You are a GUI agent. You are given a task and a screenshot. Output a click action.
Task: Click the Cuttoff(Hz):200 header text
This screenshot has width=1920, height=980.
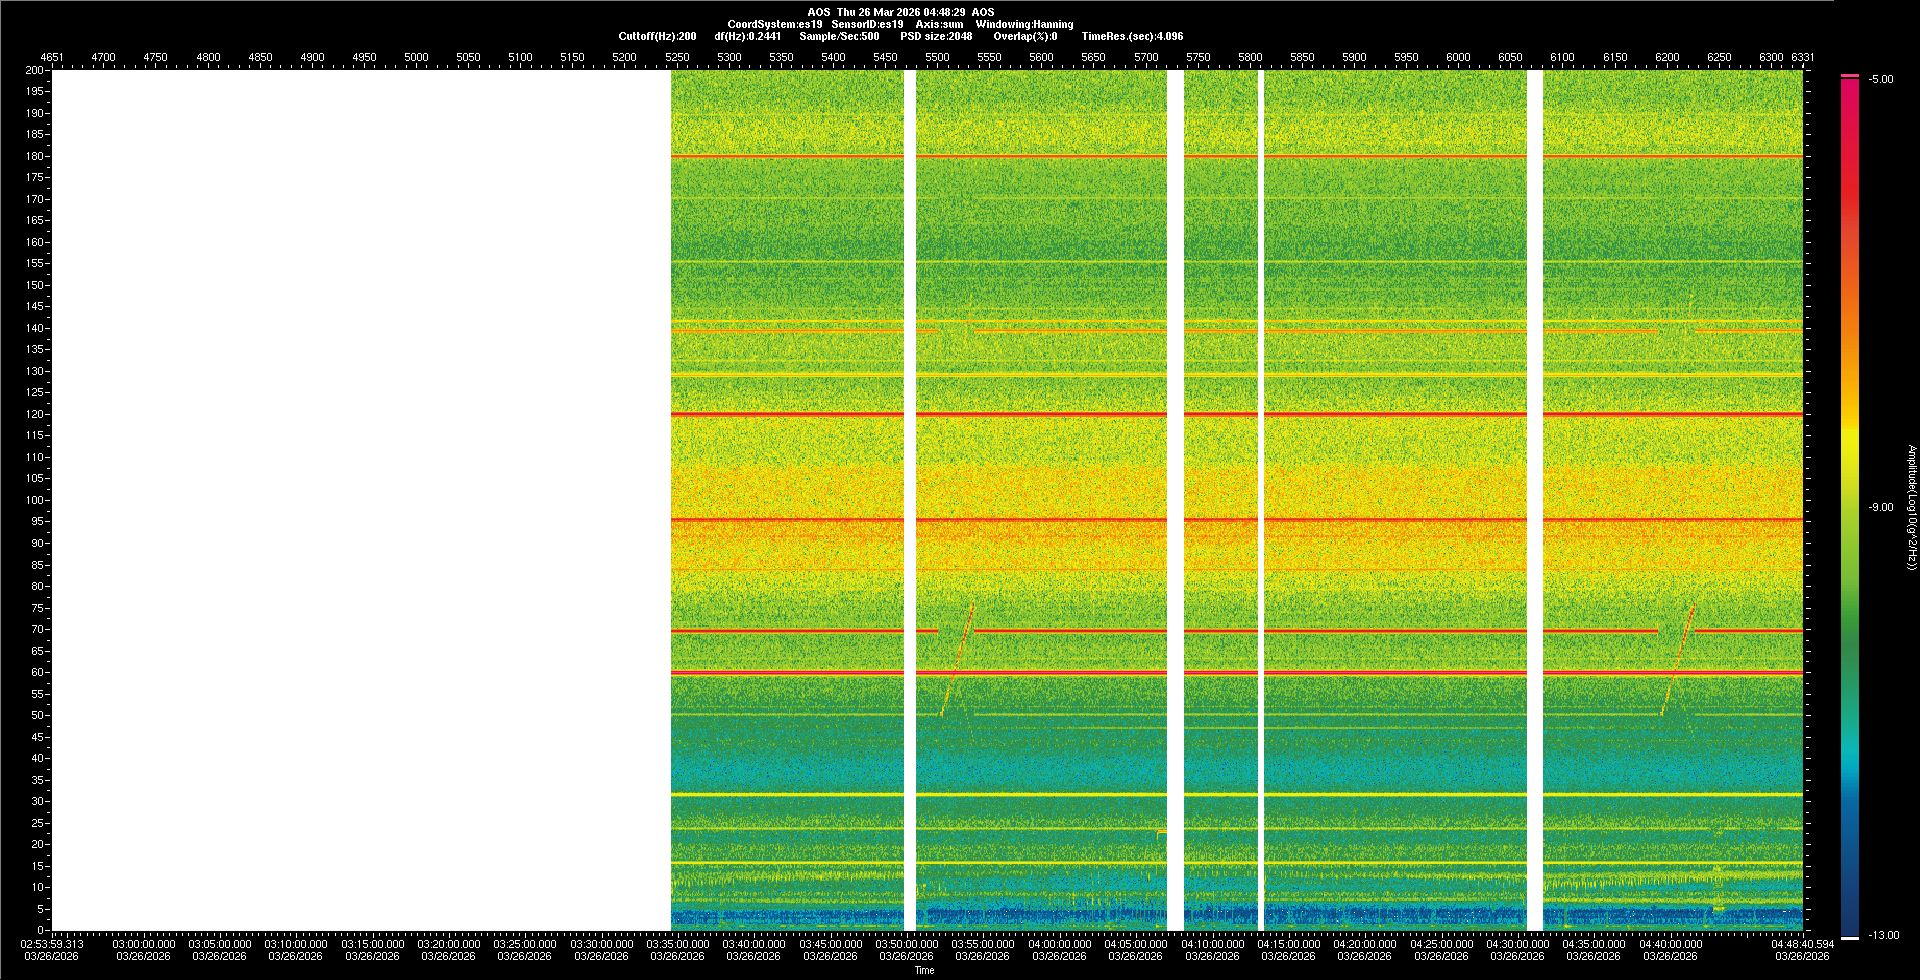pyautogui.click(x=657, y=36)
